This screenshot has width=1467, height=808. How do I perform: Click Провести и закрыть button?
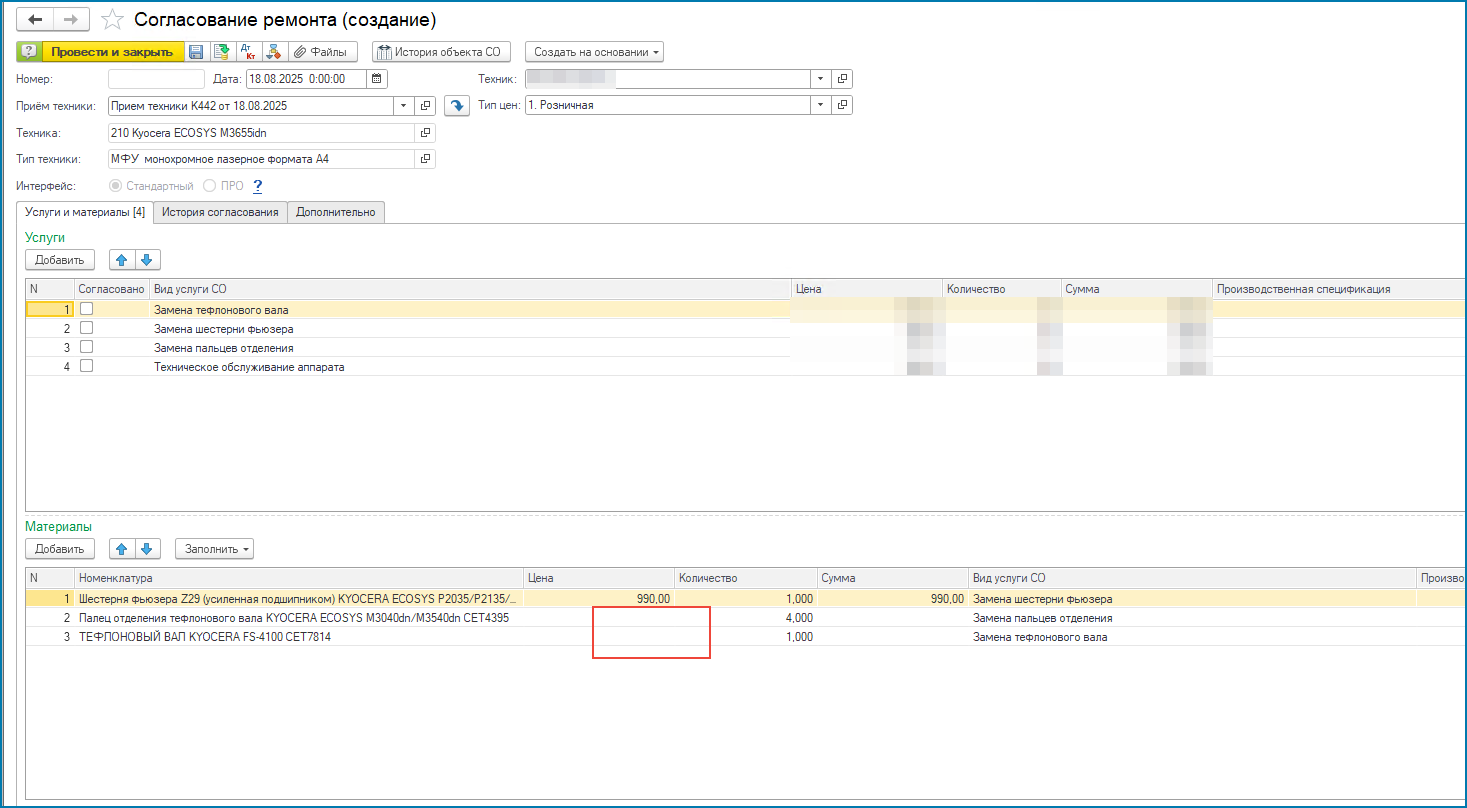tap(112, 52)
